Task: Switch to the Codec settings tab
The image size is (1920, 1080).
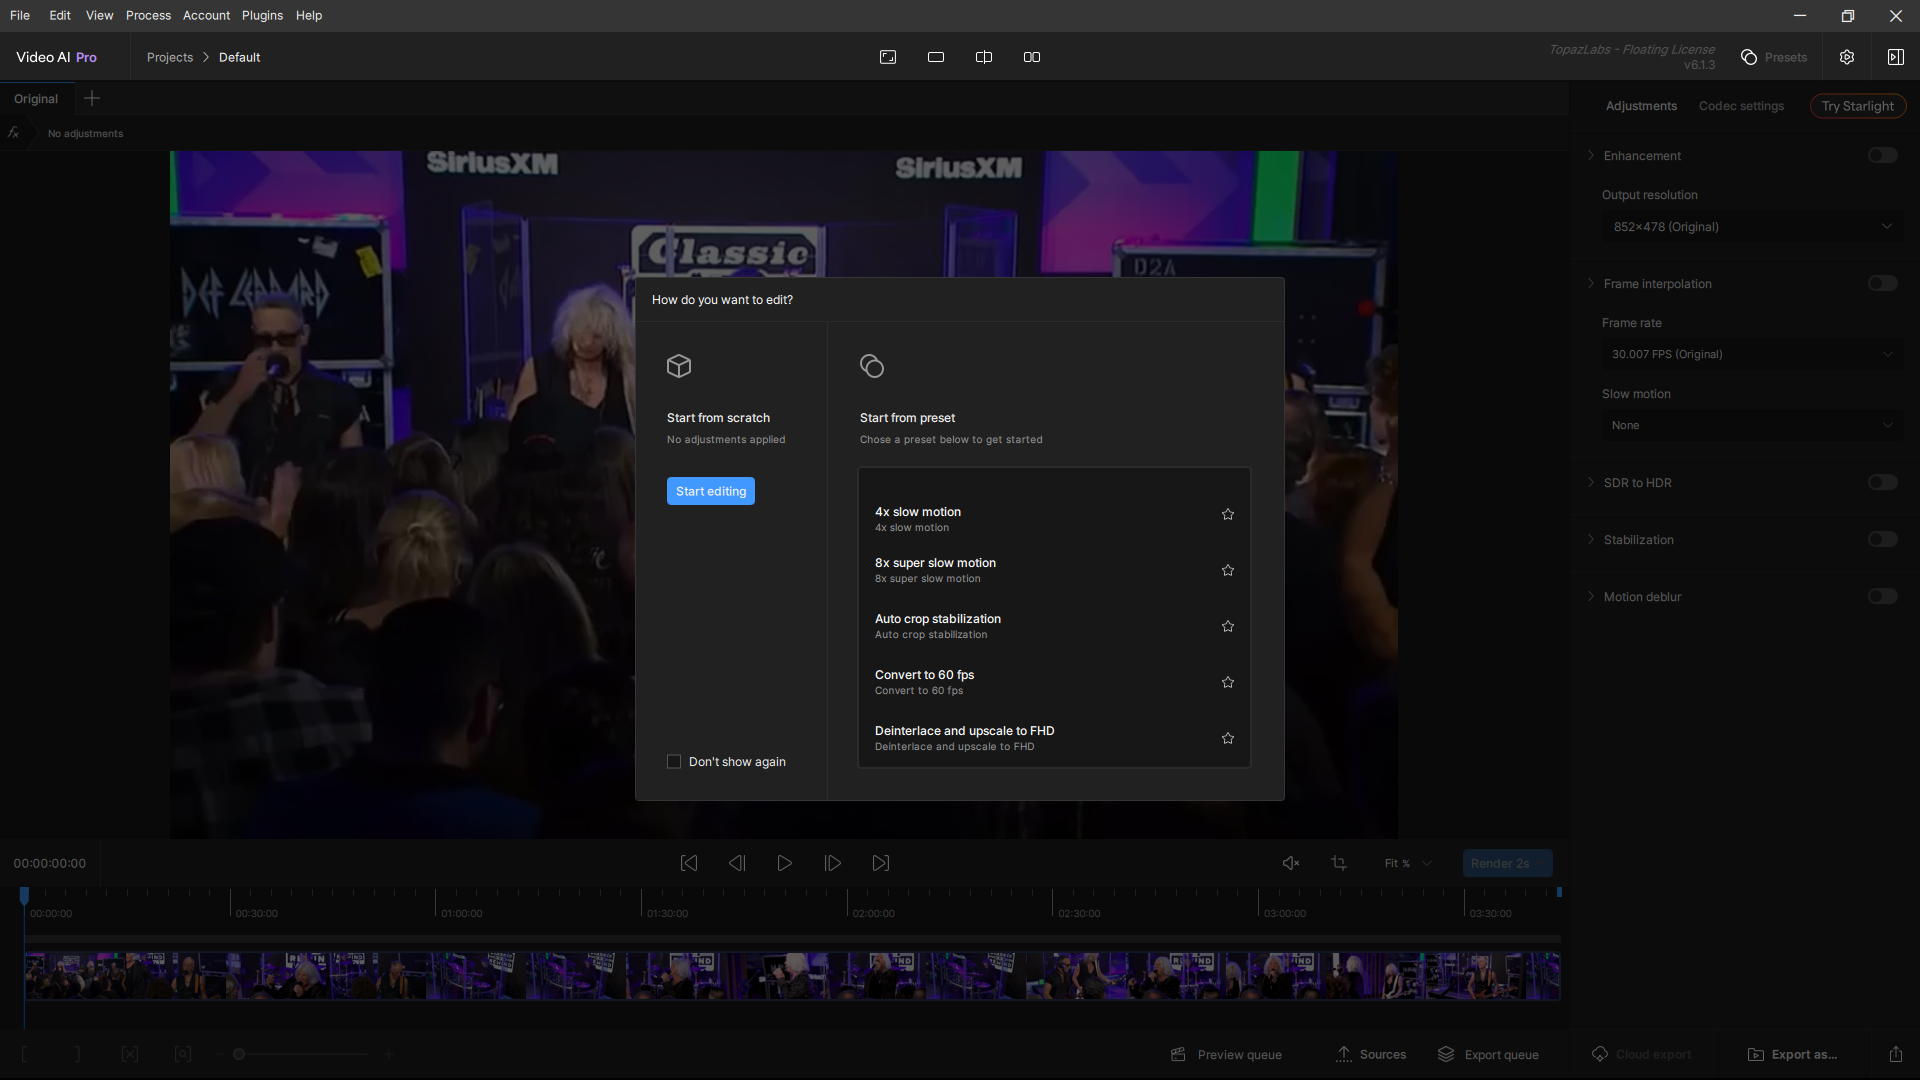Action: click(1741, 106)
